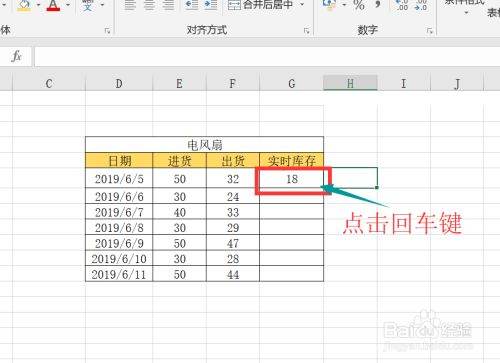The height and width of the screenshot is (363, 500).
Task: Apply comma style number format
Action: click(x=378, y=4)
